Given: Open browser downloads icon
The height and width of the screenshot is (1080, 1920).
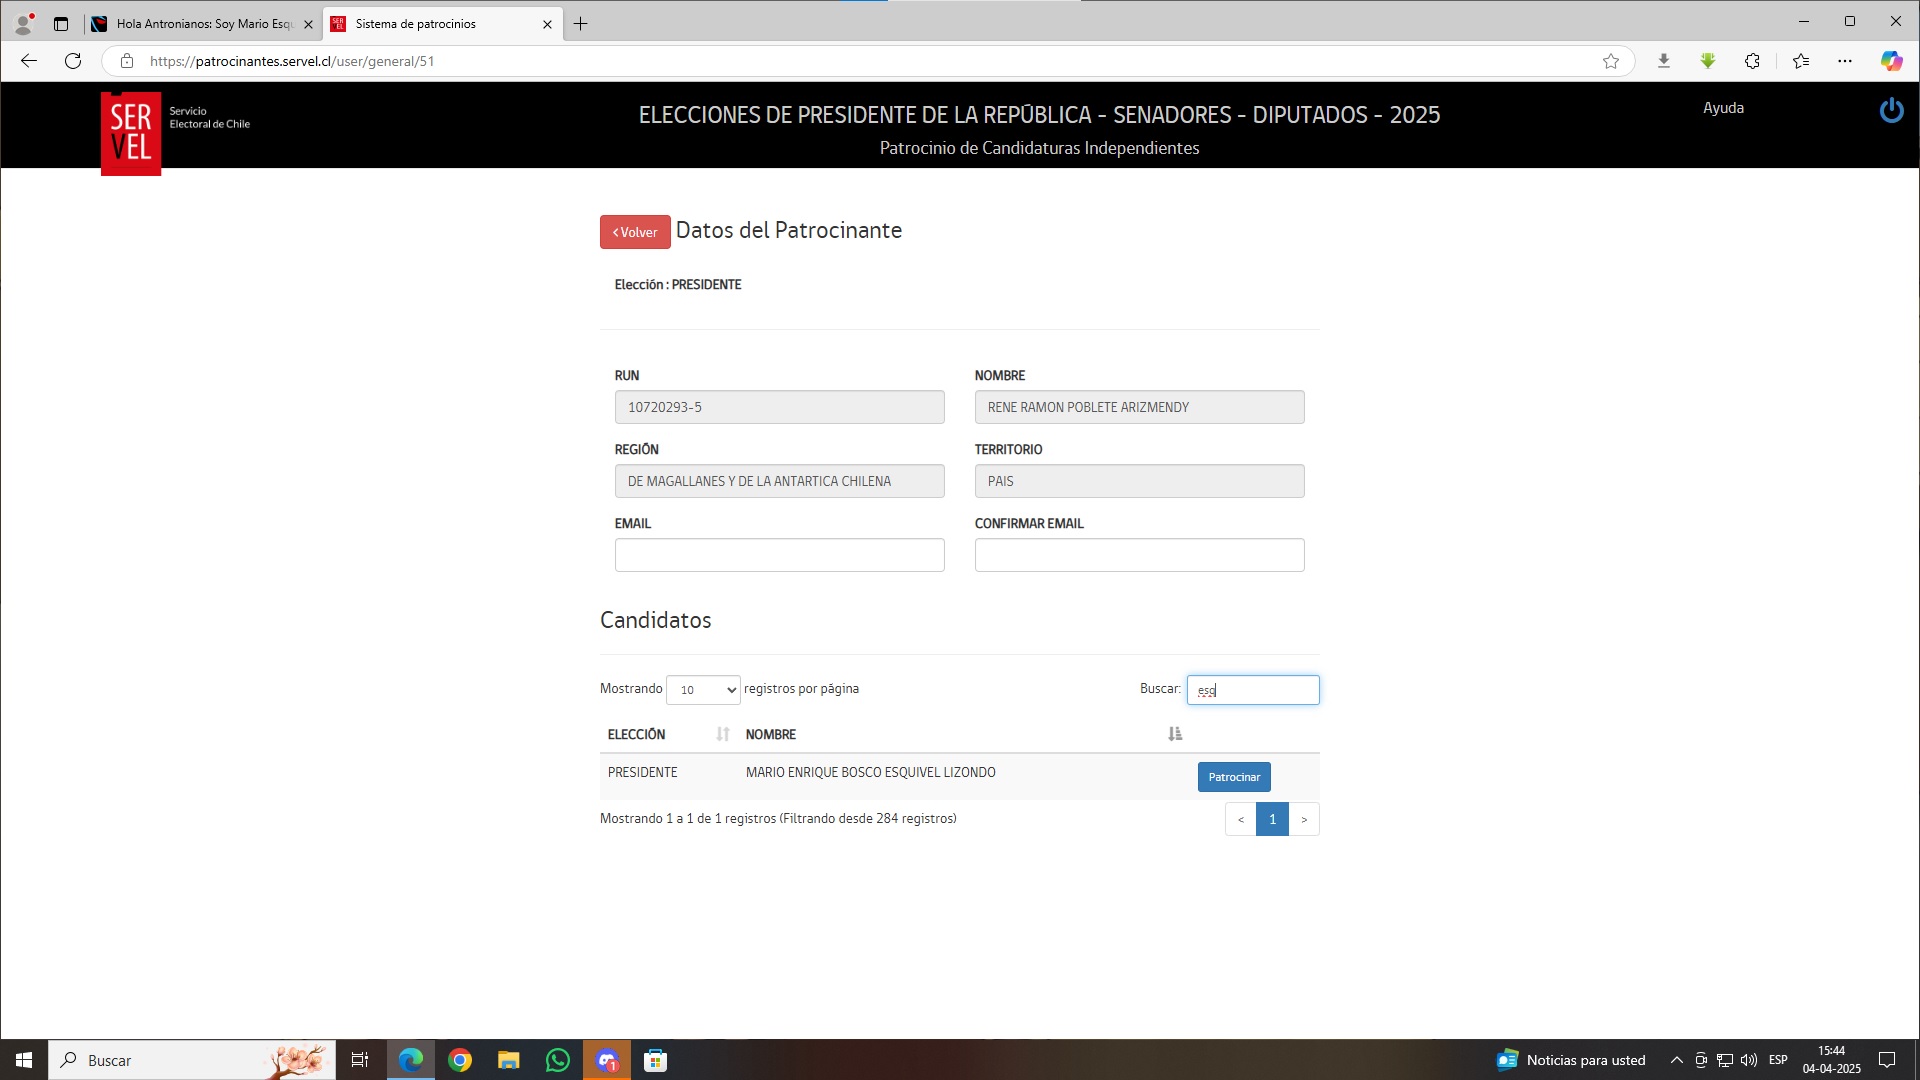Looking at the screenshot, I should pos(1663,61).
